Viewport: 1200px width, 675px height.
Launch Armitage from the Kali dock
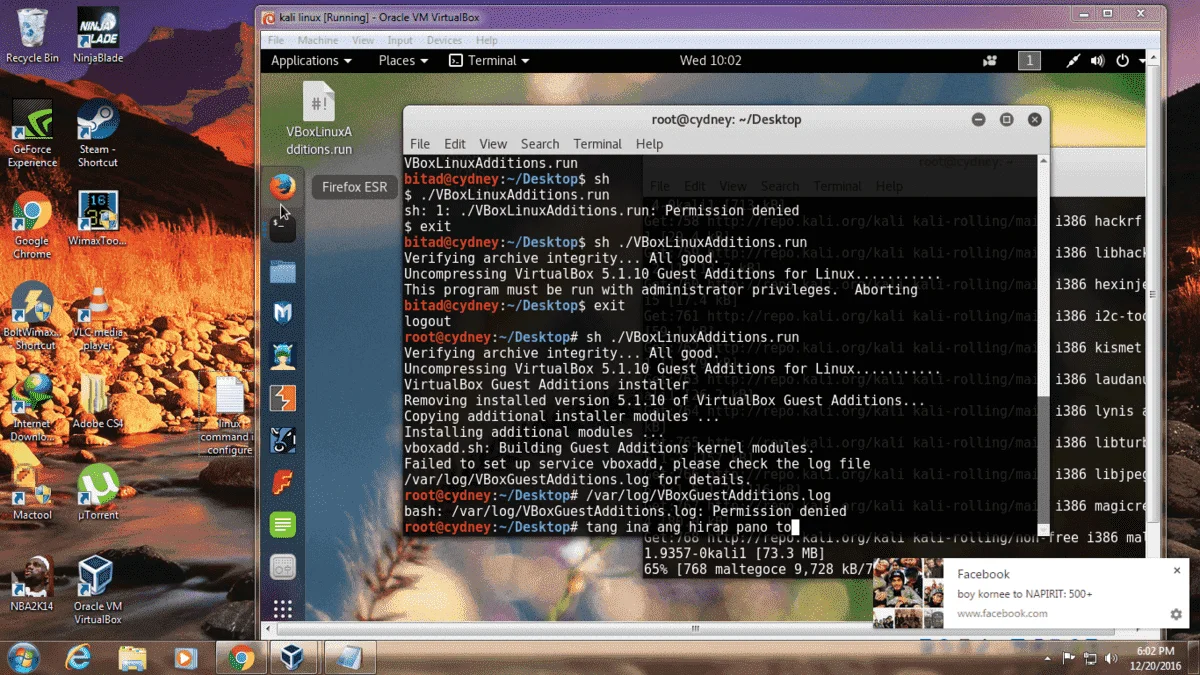point(283,355)
